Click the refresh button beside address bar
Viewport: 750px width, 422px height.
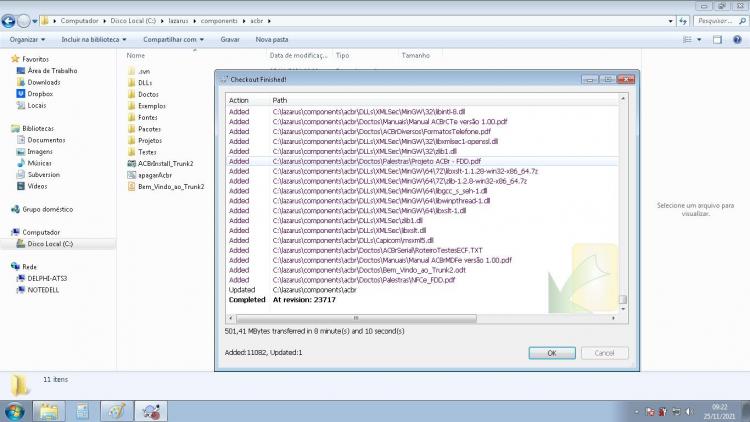tap(683, 21)
